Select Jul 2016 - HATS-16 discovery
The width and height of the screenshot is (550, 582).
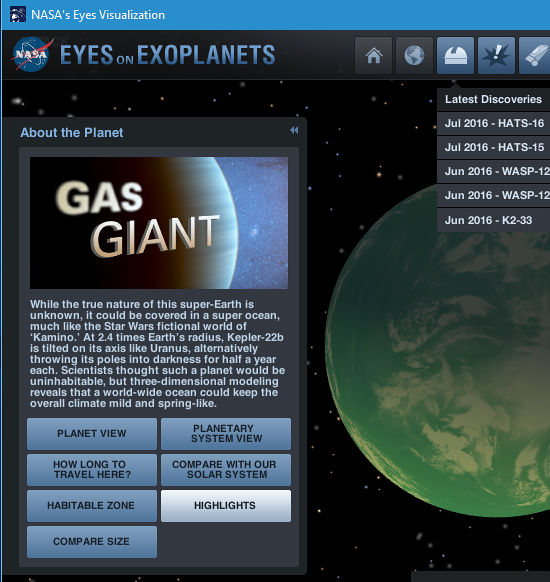494,123
